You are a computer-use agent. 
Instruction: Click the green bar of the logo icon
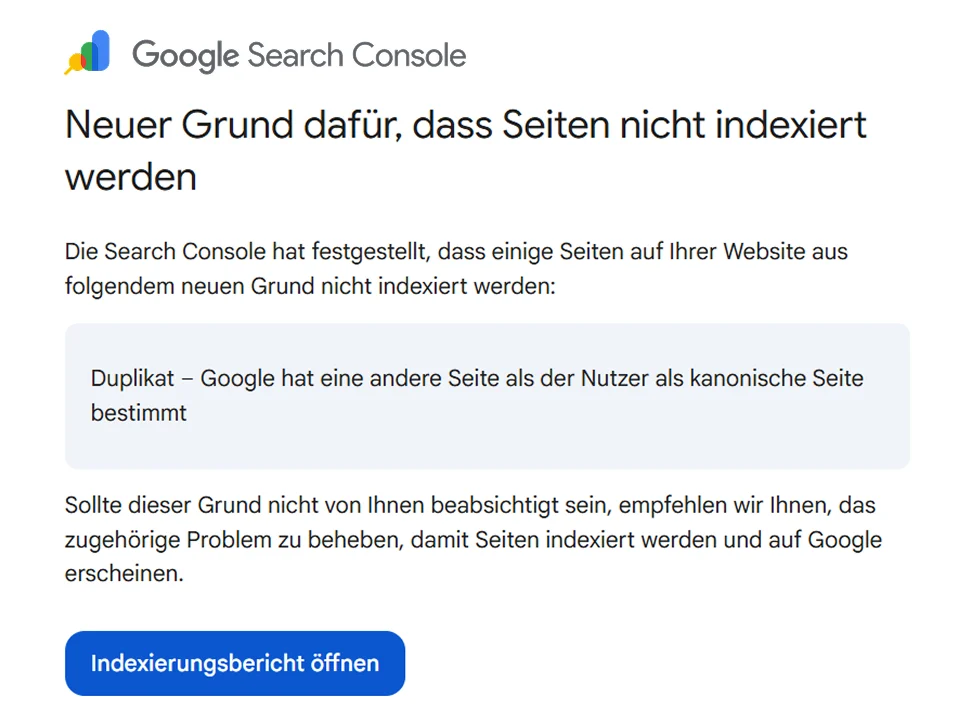coord(87,54)
